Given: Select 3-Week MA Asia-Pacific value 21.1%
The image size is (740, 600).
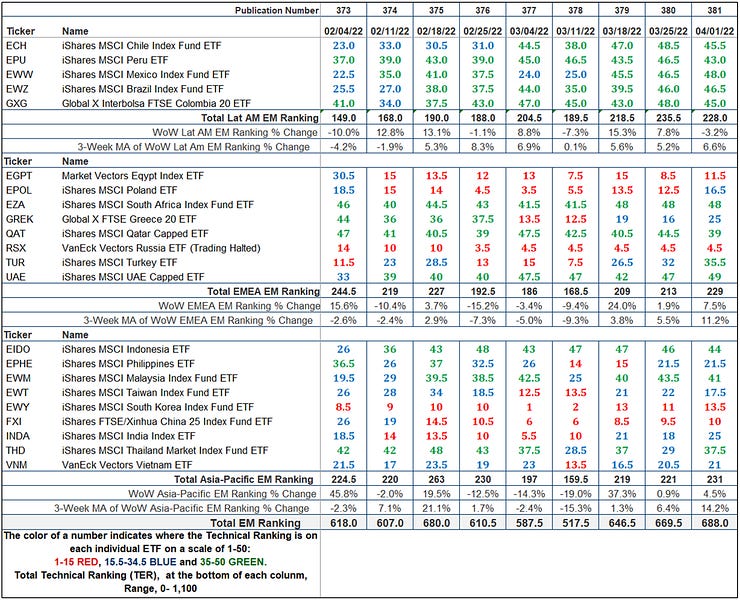Looking at the screenshot, I should (x=437, y=508).
